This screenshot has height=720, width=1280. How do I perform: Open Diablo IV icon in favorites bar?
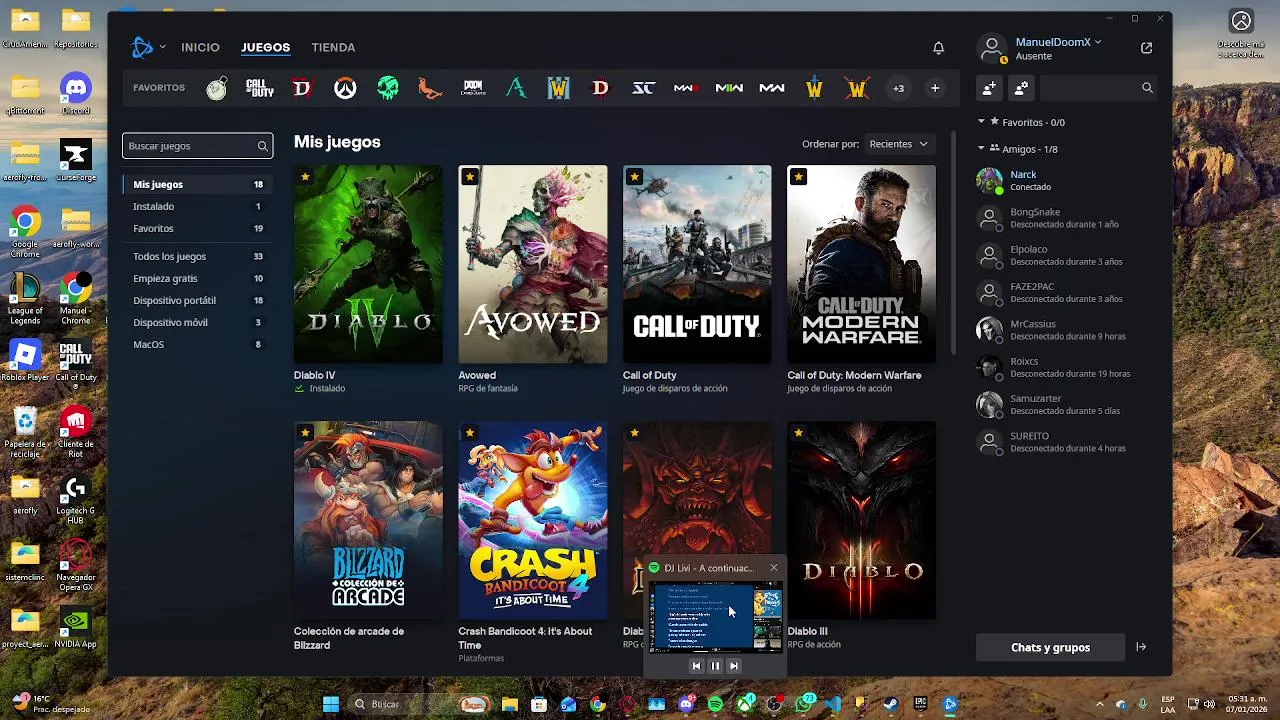point(302,88)
